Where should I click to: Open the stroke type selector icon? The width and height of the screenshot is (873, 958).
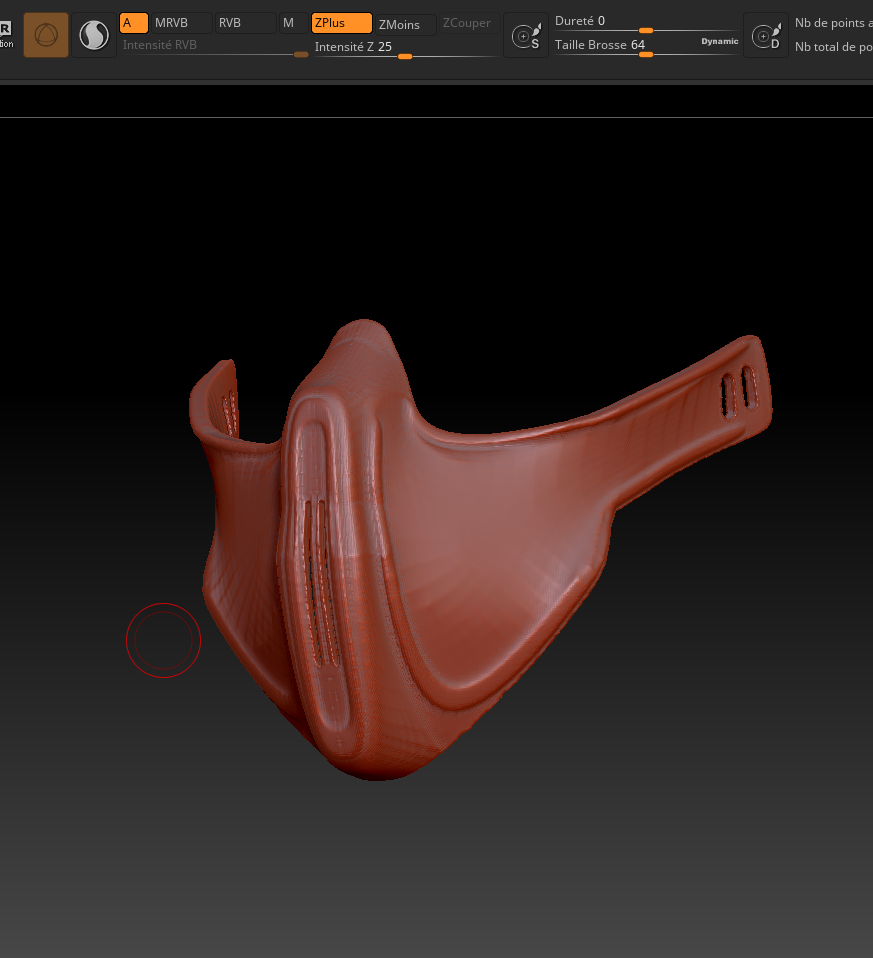[93, 34]
